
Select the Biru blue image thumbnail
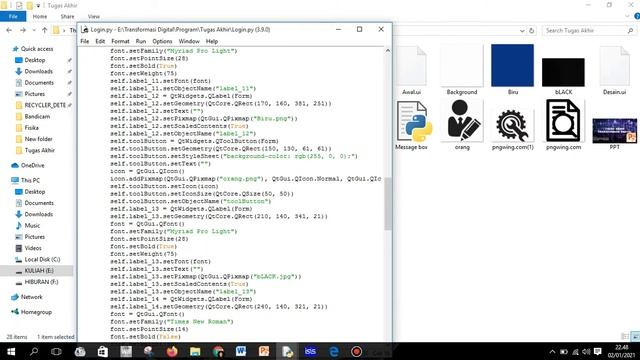pos(512,69)
